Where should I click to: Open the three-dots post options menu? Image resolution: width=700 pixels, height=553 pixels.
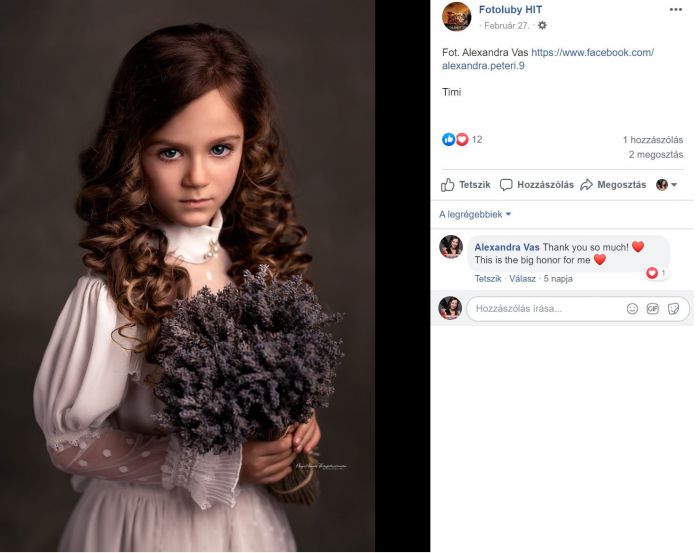[675, 10]
